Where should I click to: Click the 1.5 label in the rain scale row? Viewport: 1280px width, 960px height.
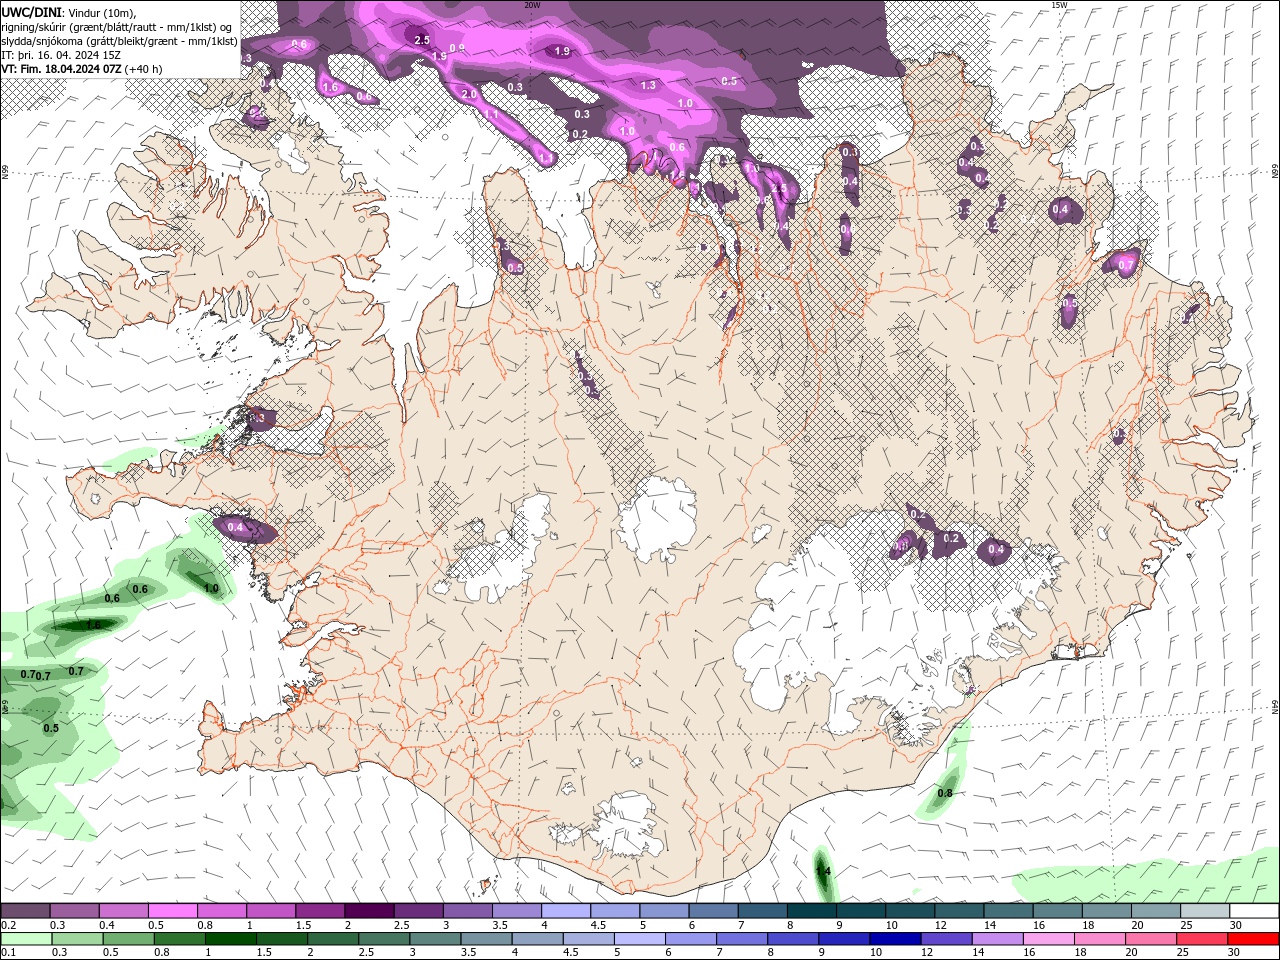tap(264, 952)
